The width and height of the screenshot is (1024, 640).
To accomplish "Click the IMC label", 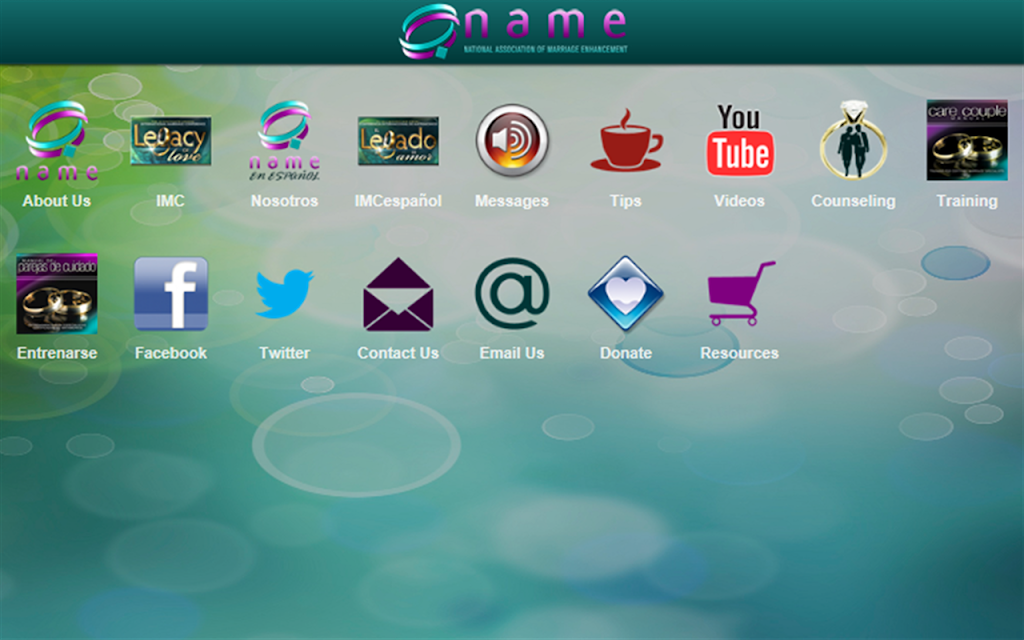I will (170, 201).
